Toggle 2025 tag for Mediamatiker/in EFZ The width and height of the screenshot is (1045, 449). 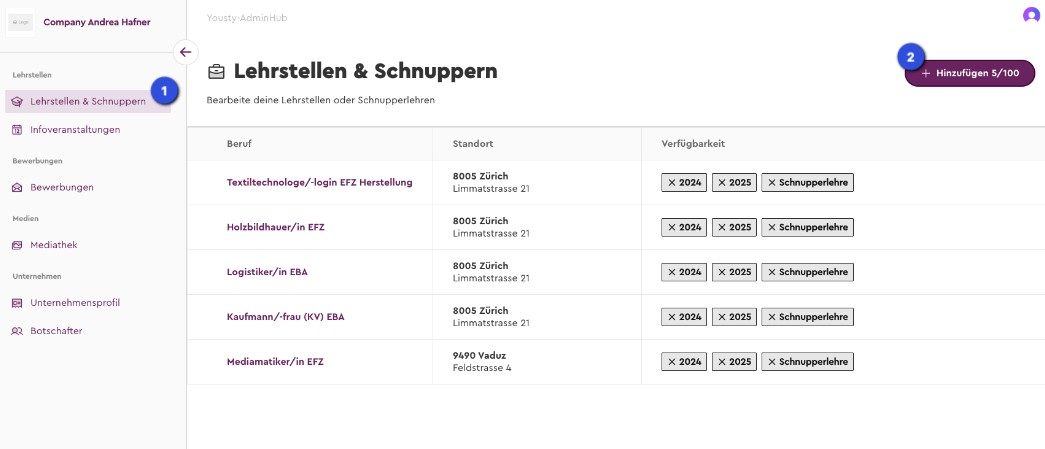pyautogui.click(x=734, y=362)
